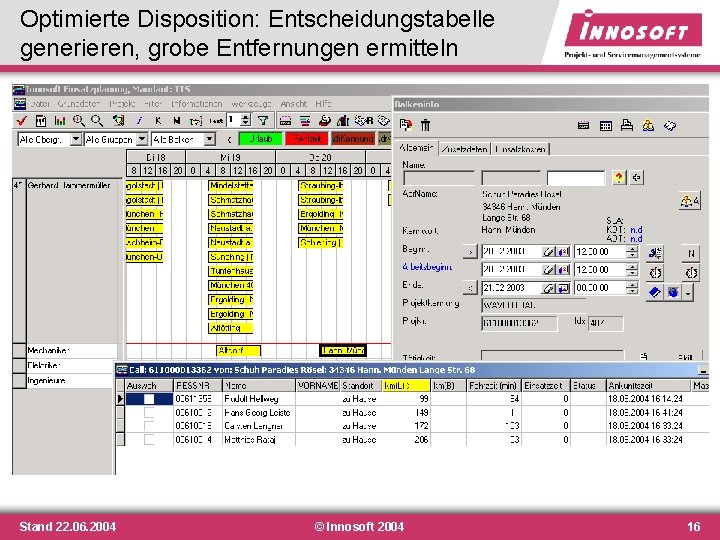
Task: Click the toolbar number spinner showing 1
Action: [x=246, y=121]
